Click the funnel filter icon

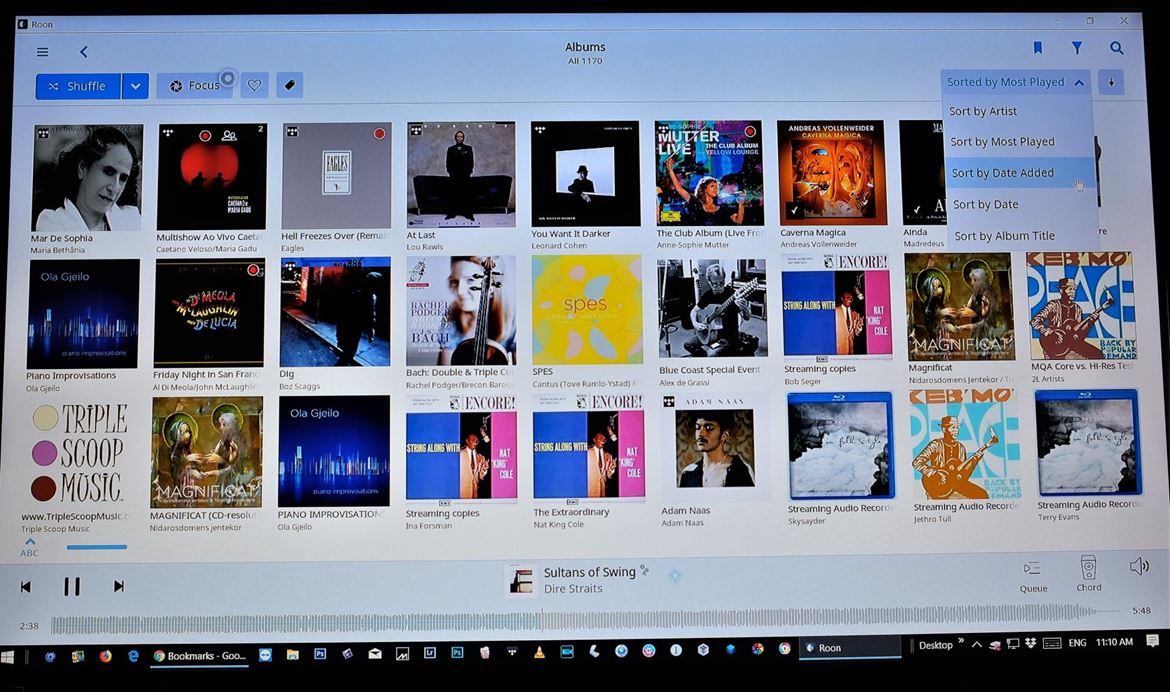(x=1077, y=48)
